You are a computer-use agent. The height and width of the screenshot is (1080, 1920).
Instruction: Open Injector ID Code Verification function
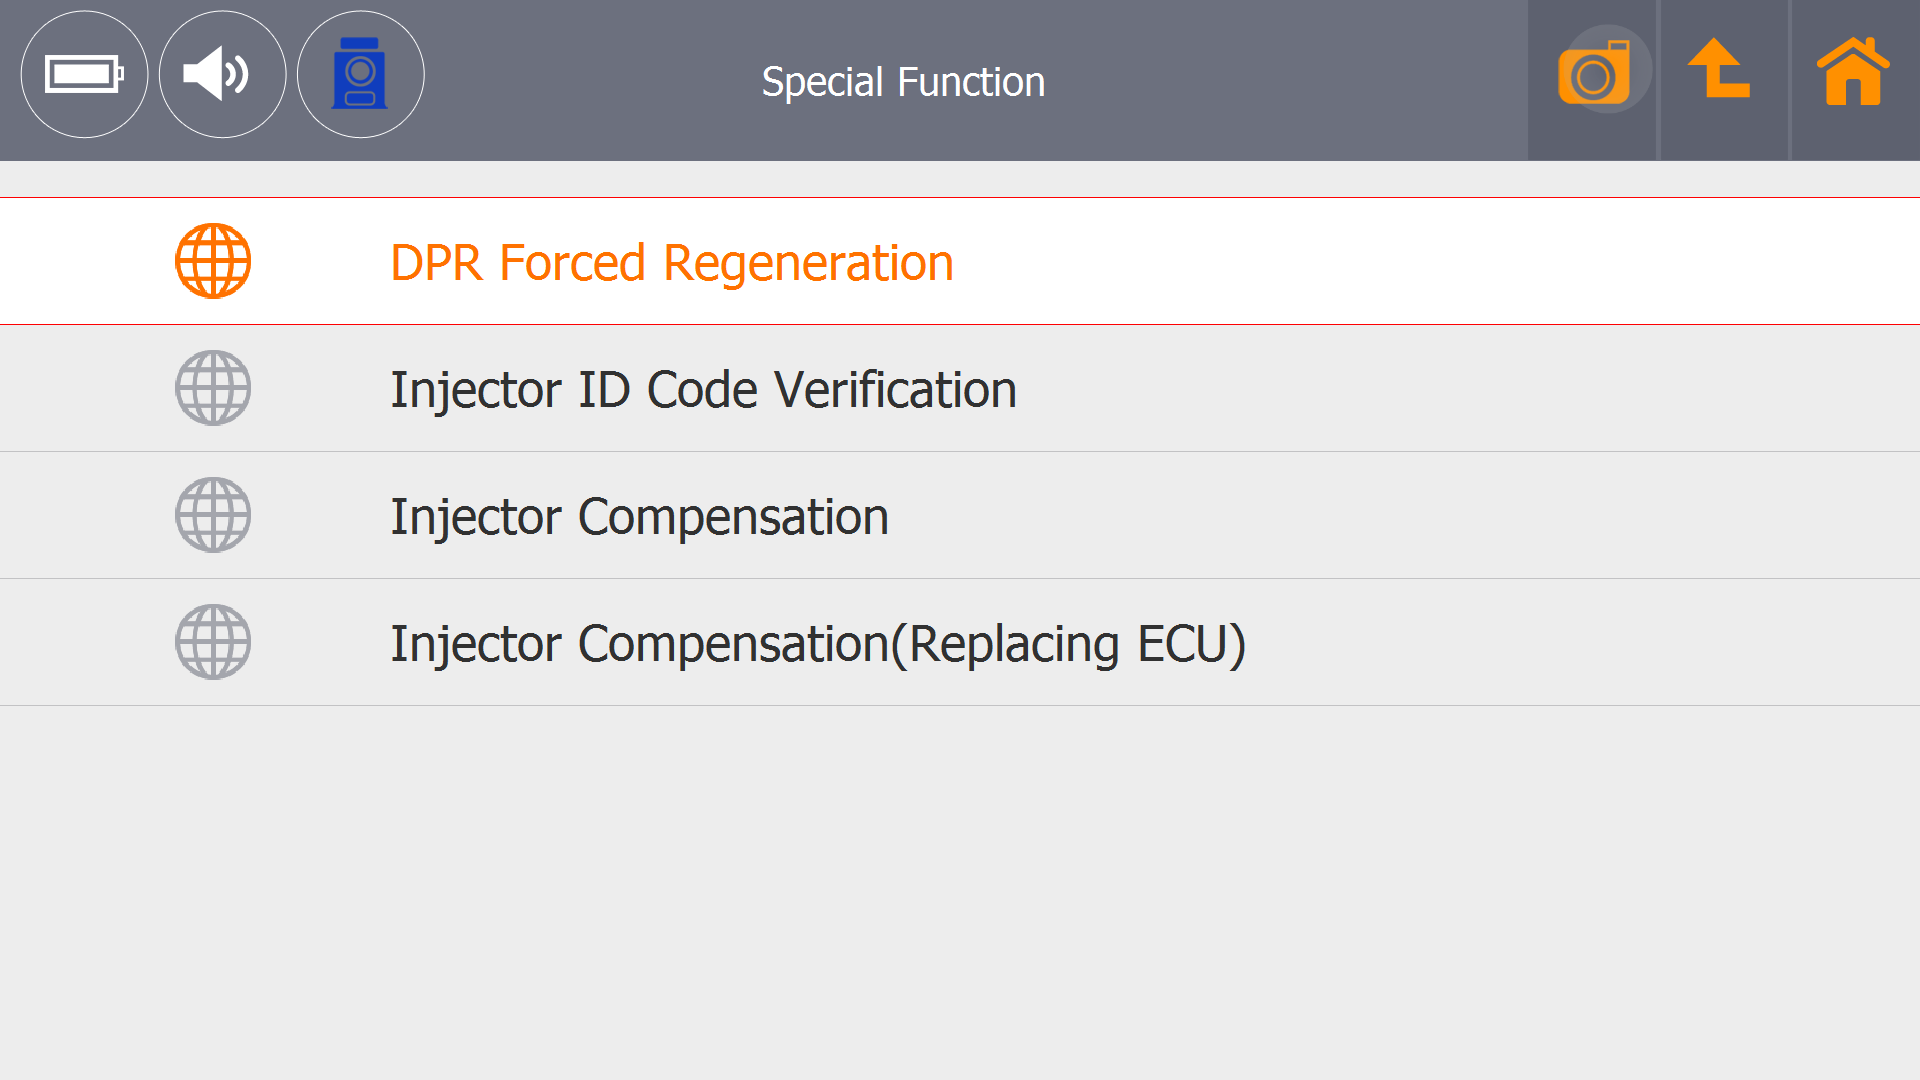tap(703, 390)
